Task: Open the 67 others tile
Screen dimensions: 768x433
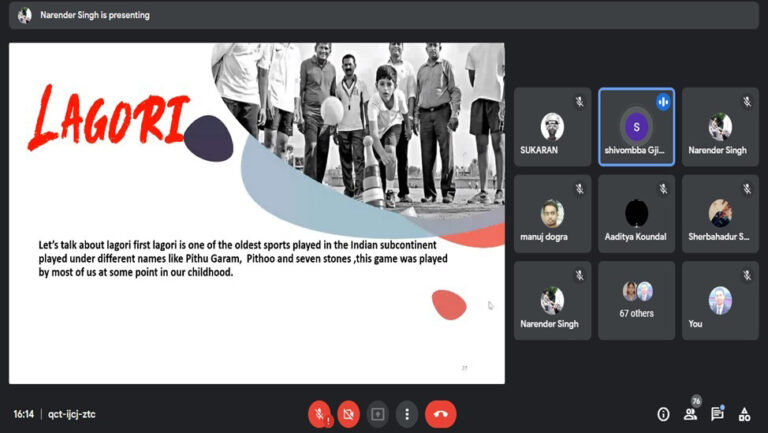Action: [x=637, y=300]
